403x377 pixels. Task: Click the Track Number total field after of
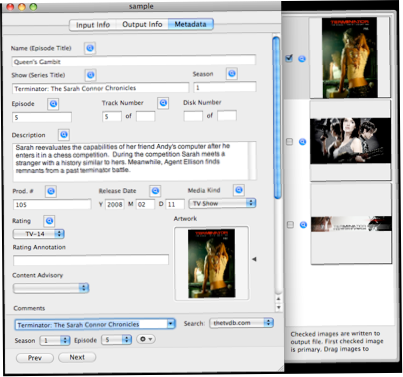coord(145,116)
